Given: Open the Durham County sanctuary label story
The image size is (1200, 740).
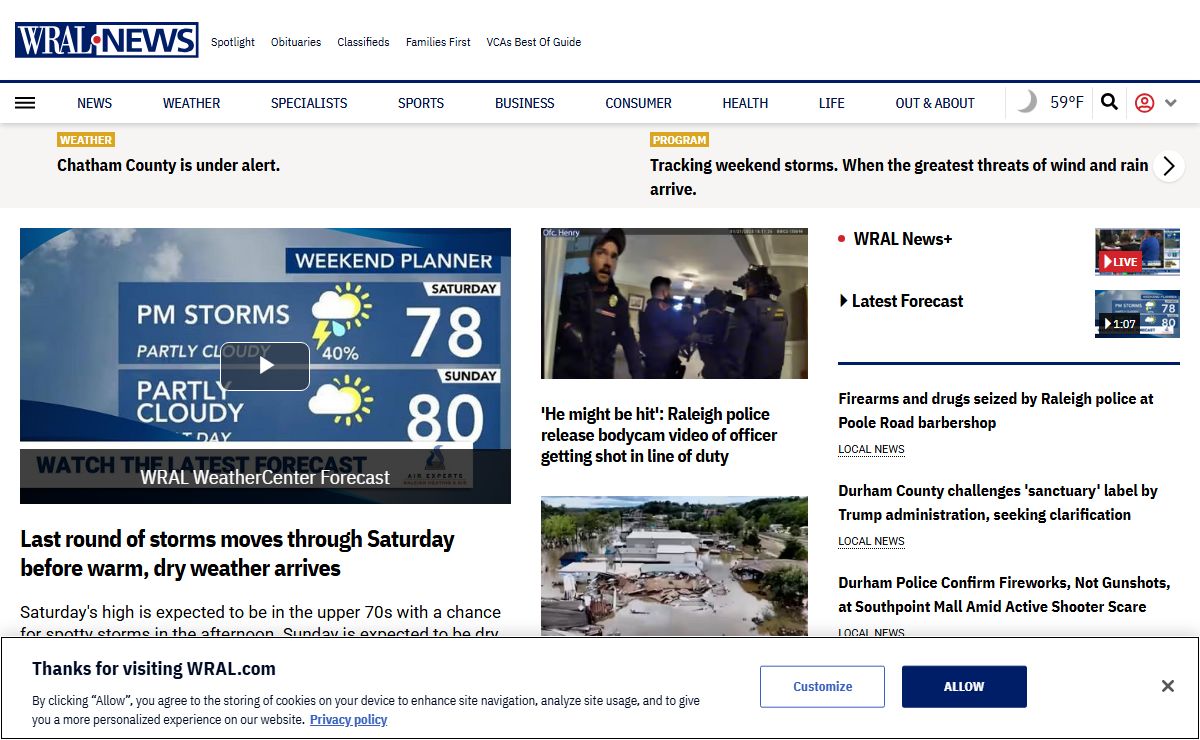Looking at the screenshot, I should (998, 503).
